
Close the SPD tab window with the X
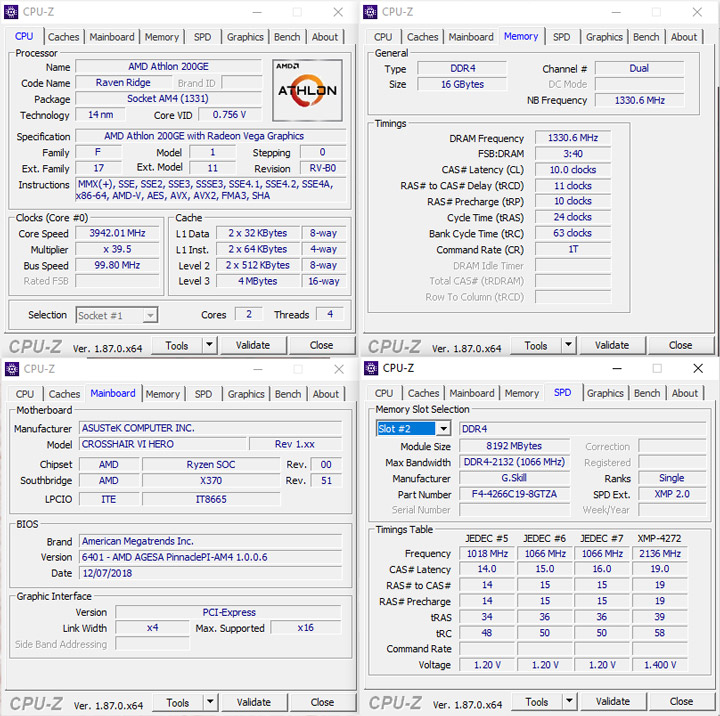[x=698, y=368]
